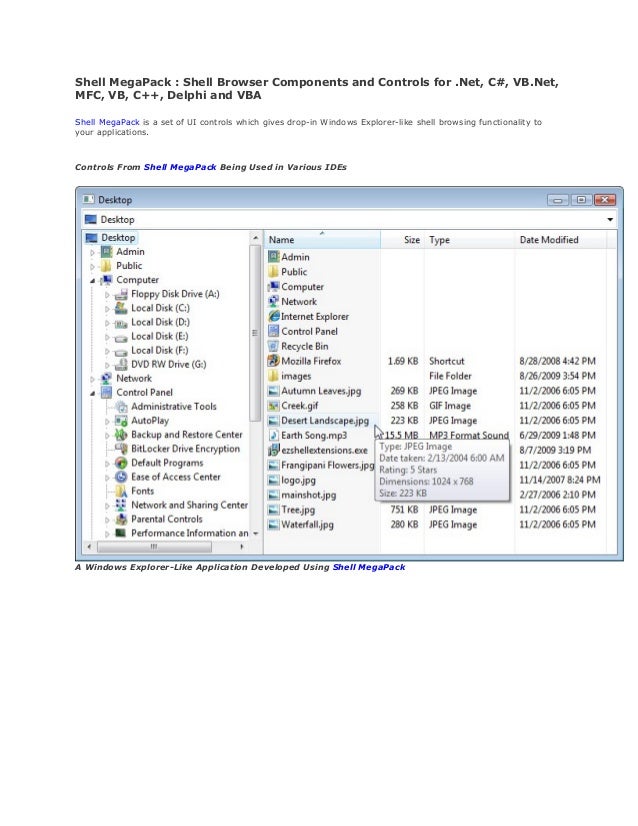Click the Admin user icon in the tree
Screen dimensions: 638x826
106,252
